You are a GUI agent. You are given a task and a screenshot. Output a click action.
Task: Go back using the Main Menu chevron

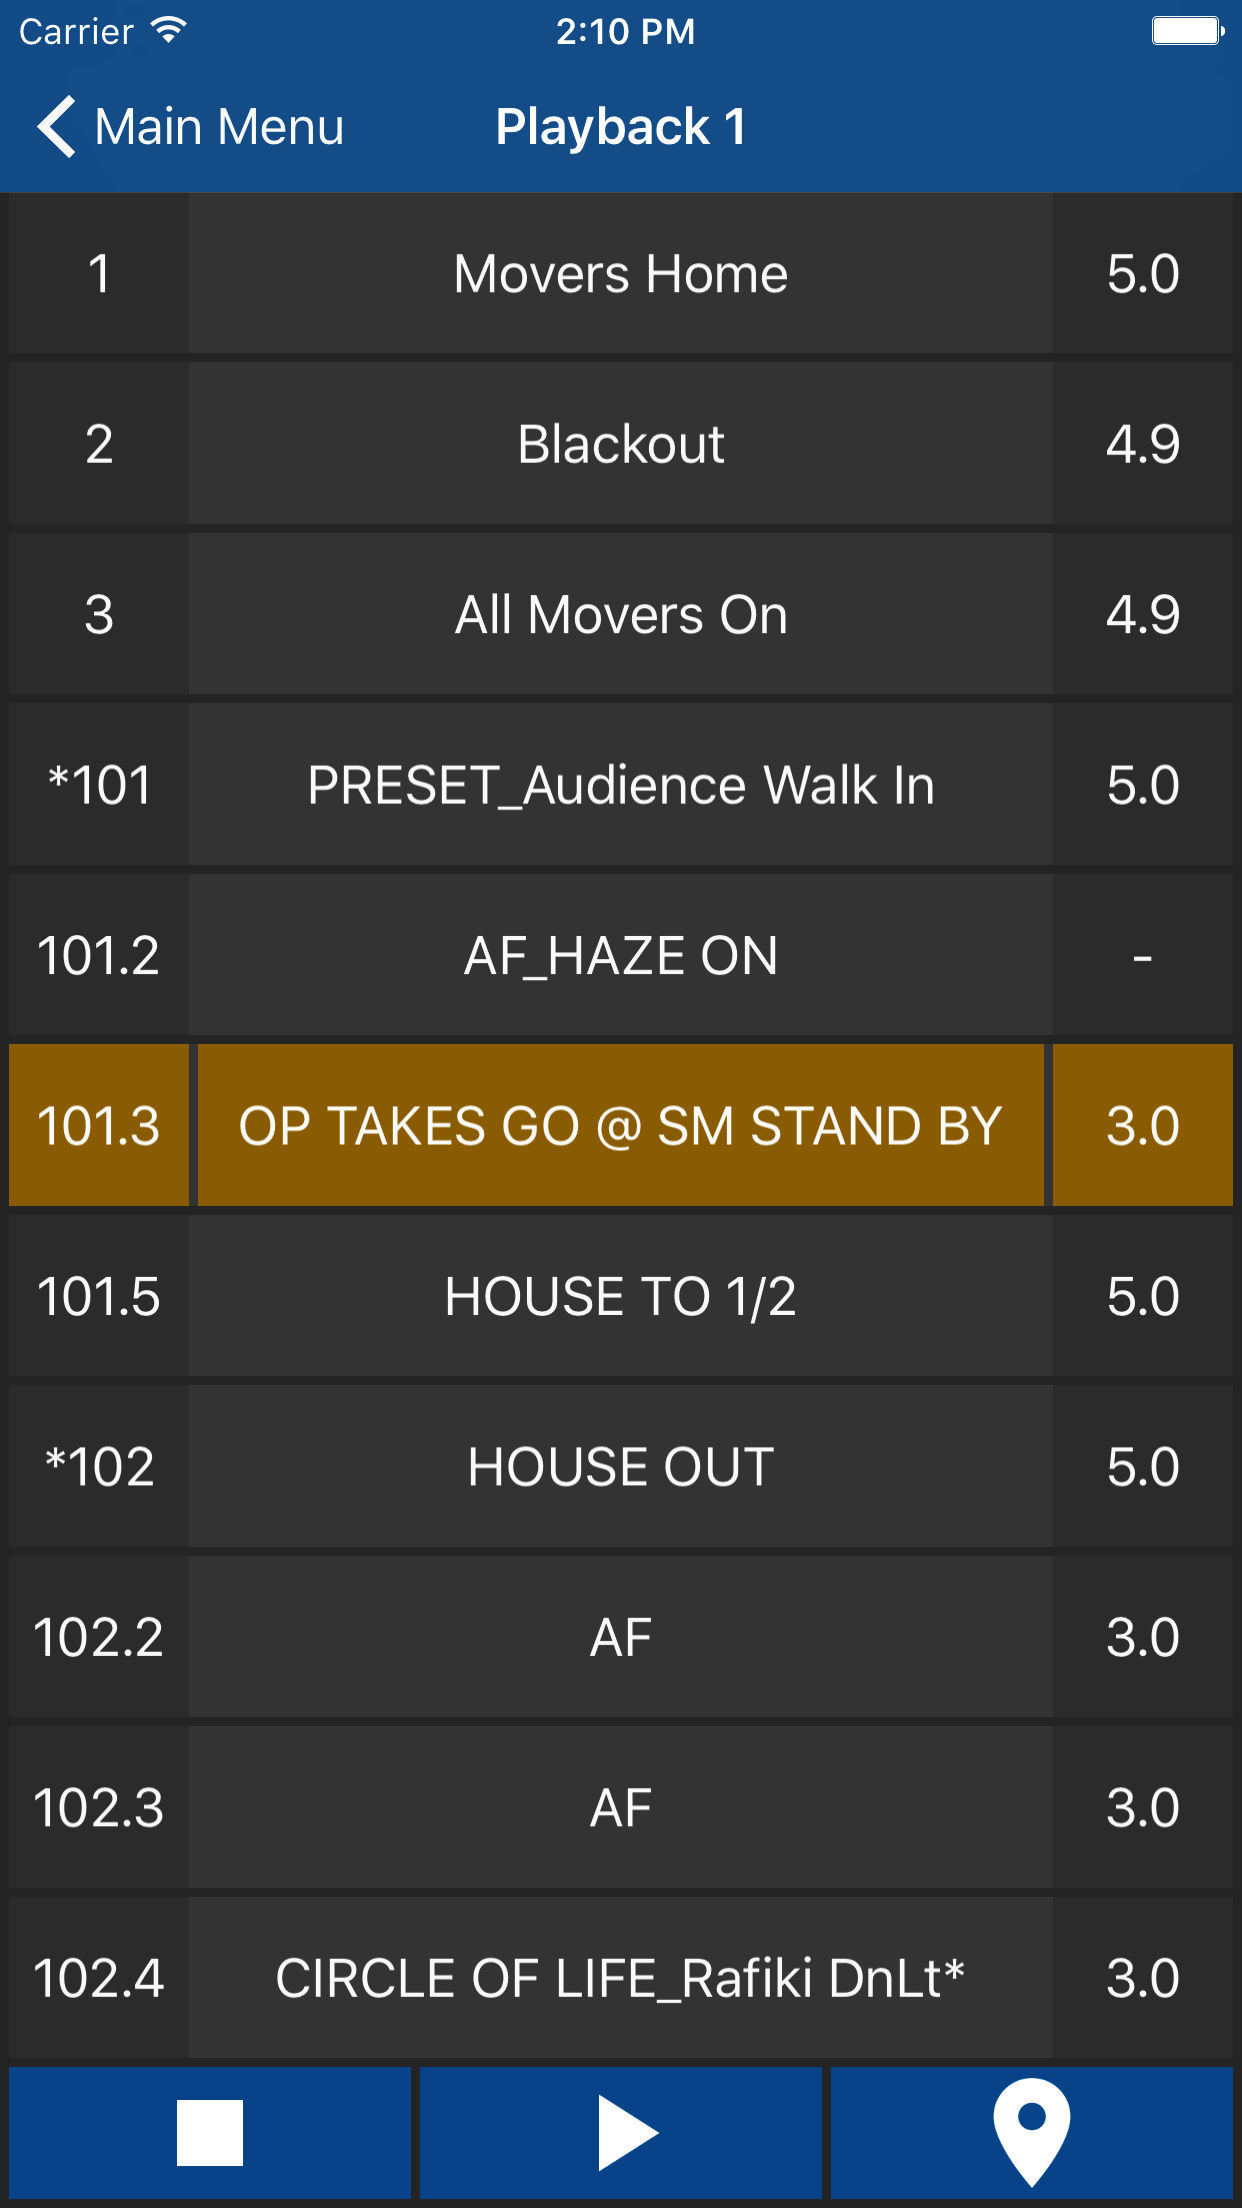coord(57,127)
